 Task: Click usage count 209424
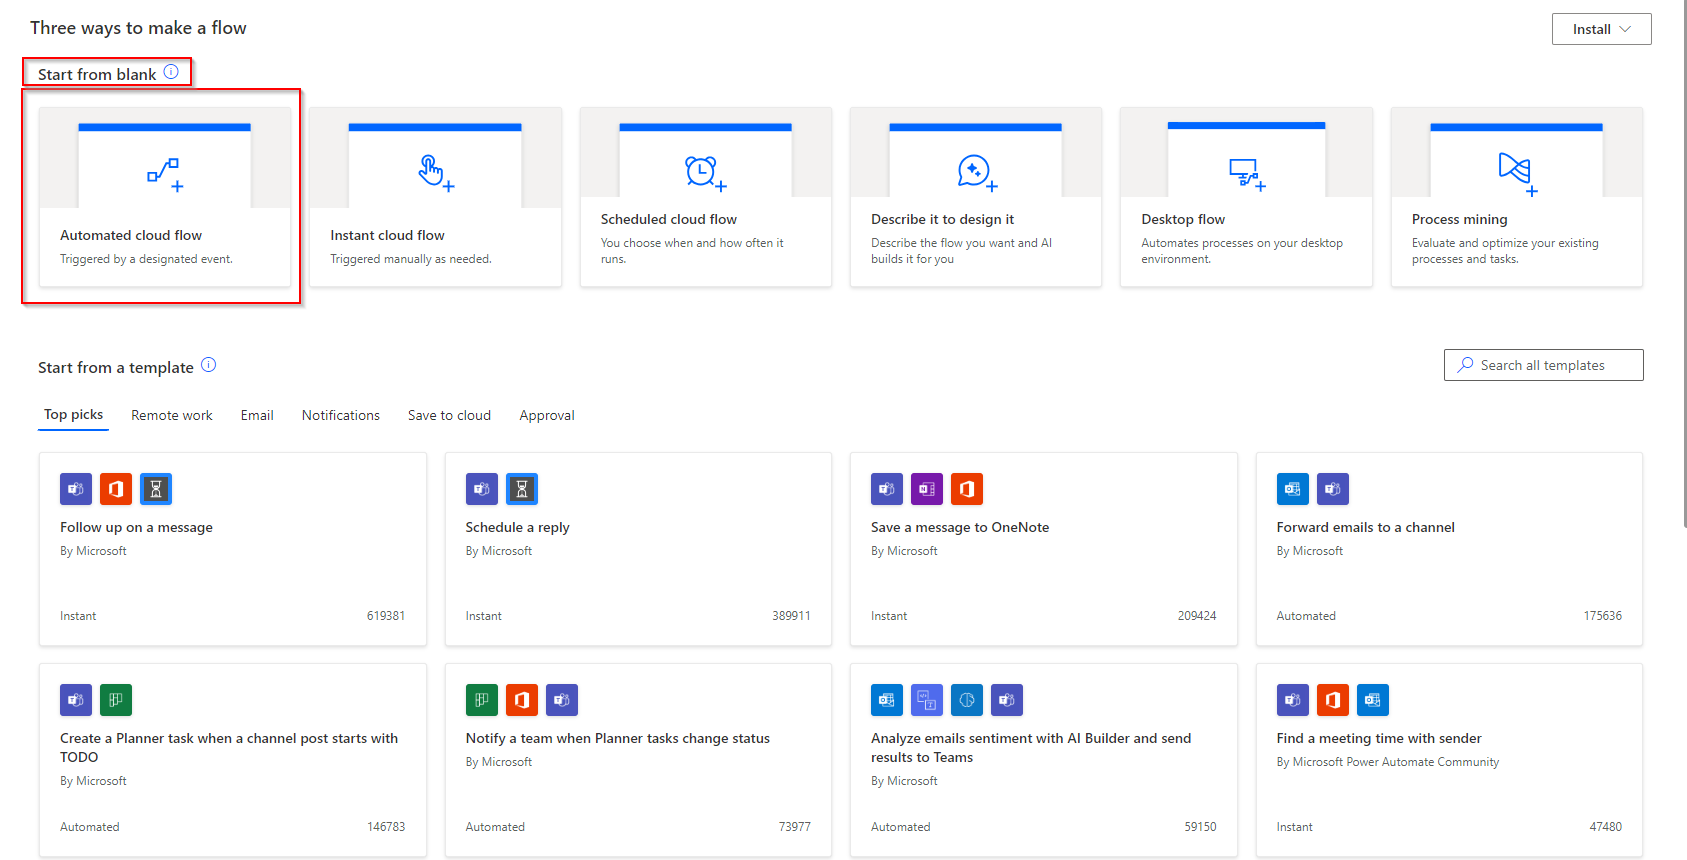click(1197, 616)
